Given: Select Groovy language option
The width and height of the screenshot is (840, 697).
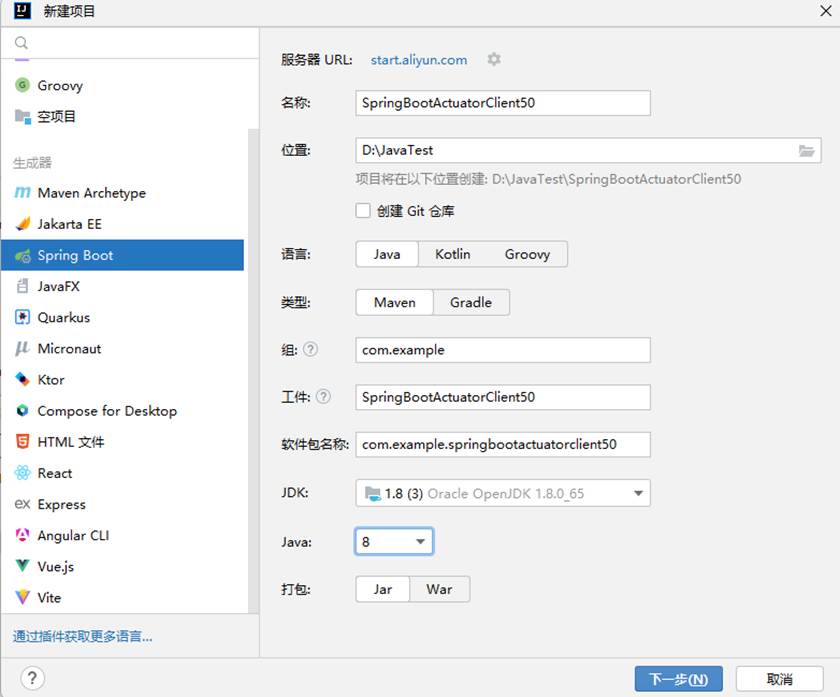Looking at the screenshot, I should [x=527, y=254].
